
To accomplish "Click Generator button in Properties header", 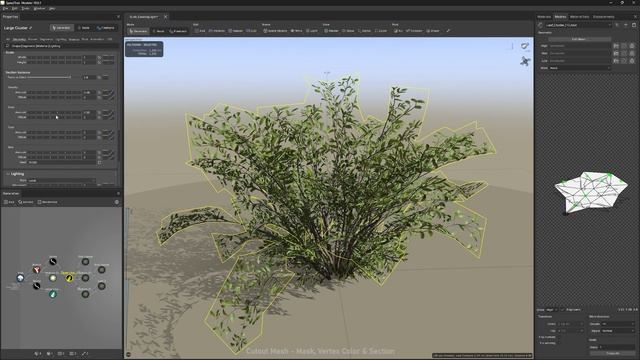I will 61,28.
